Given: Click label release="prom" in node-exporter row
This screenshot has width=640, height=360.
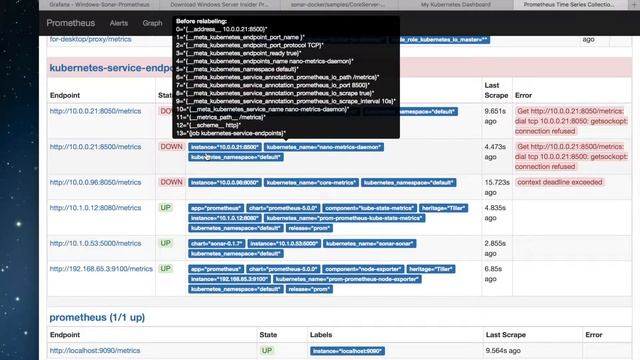Looking at the screenshot, I should (309, 289).
